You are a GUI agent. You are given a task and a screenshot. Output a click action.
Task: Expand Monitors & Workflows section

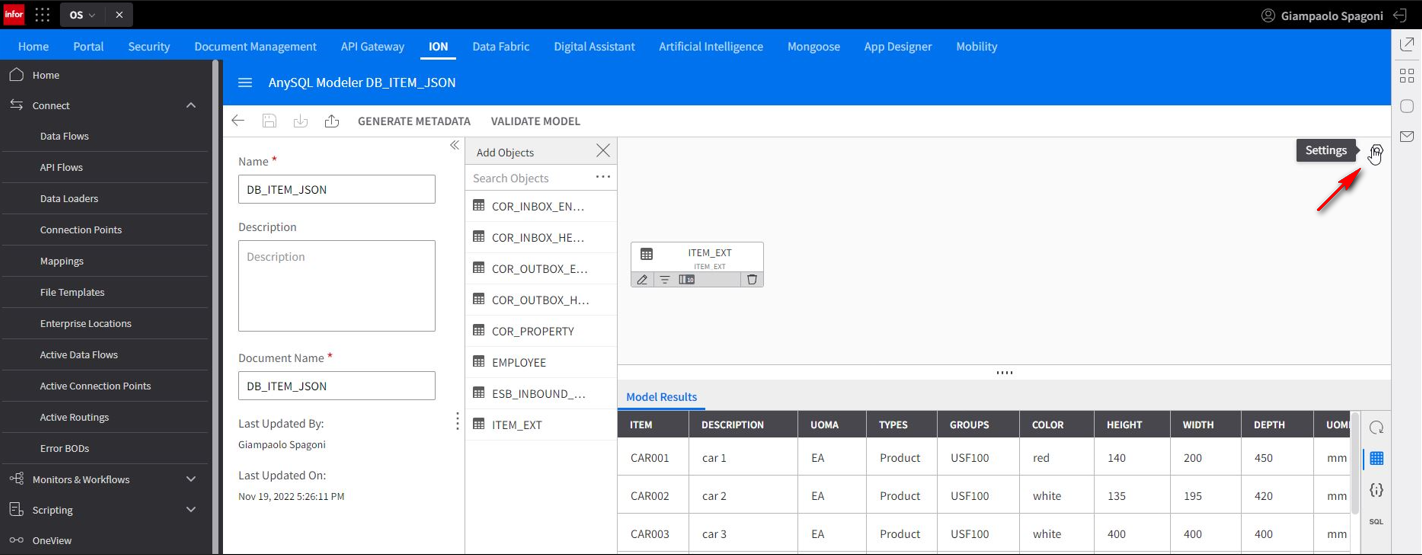191,479
